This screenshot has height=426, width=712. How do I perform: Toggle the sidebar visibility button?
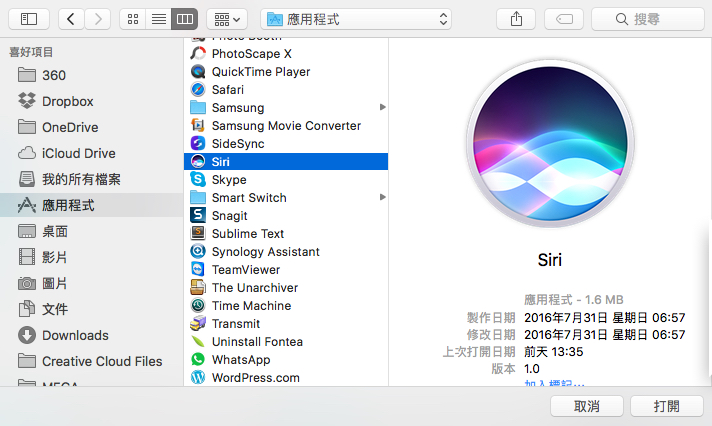click(x=29, y=19)
